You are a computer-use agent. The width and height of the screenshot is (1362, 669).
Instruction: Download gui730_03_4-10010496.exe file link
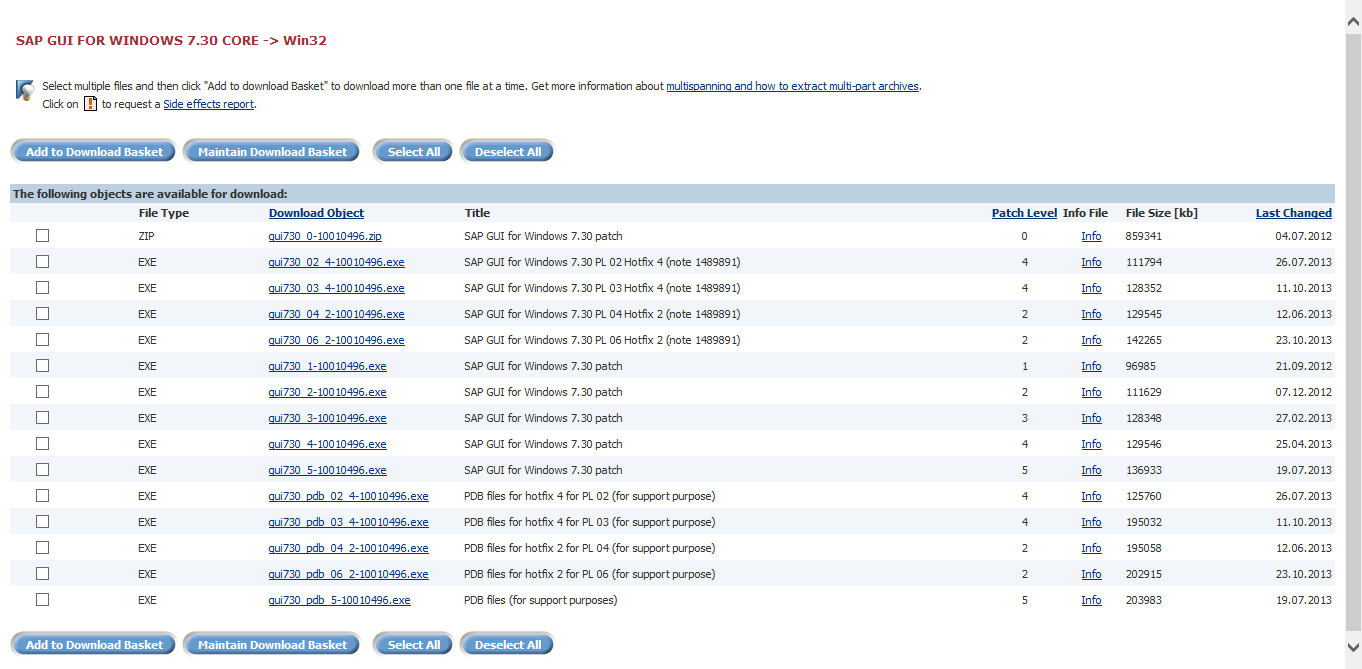click(x=337, y=288)
